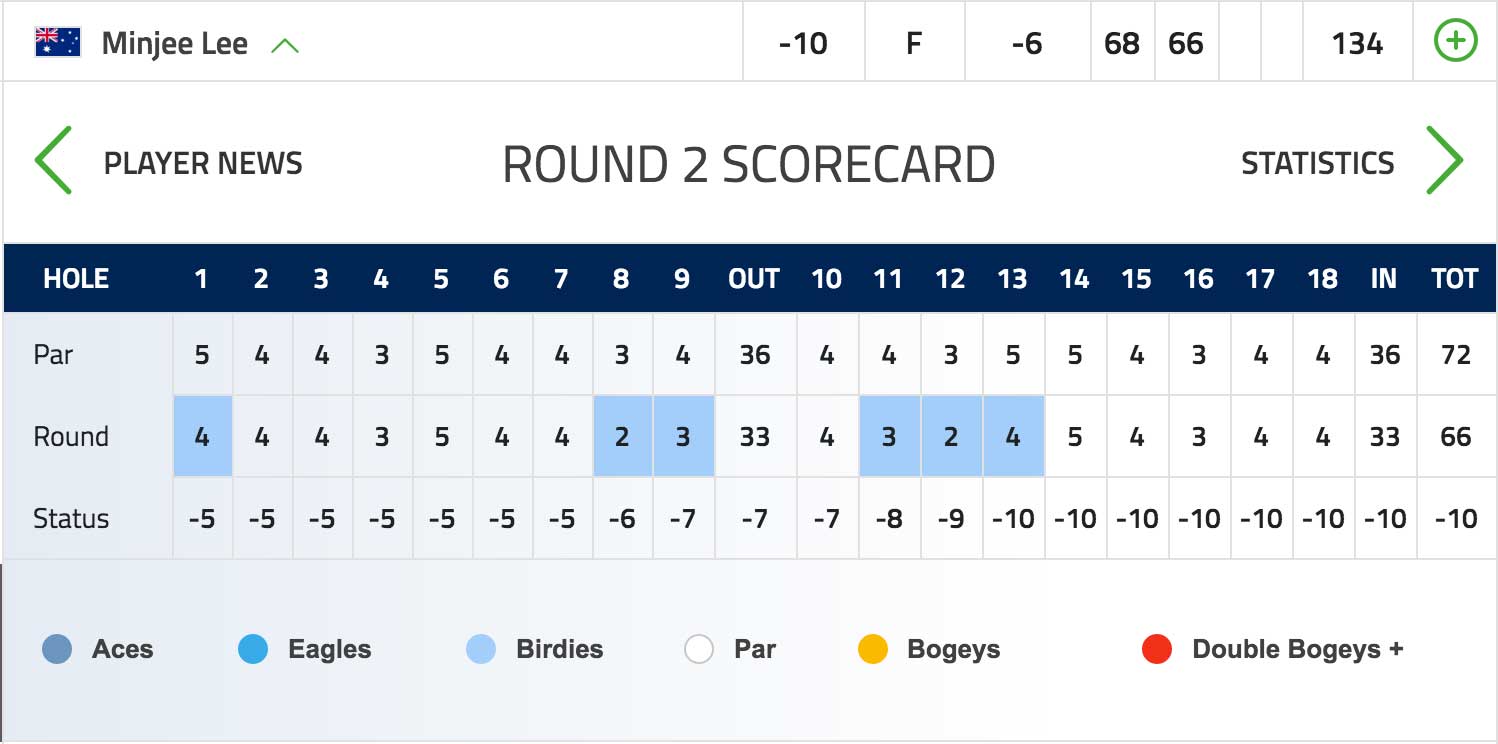Viewport: 1498px width, 744px height.
Task: Click the Birdies legend light blue dot
Action: pyautogui.click(x=481, y=650)
